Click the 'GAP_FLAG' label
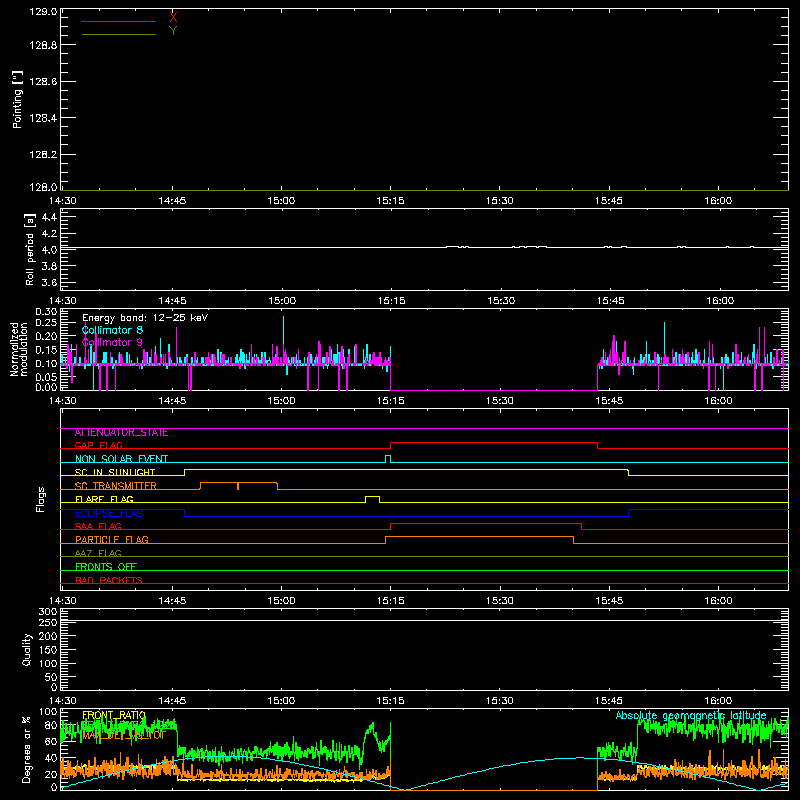Screen dimensions: 800x800 [x=98, y=446]
